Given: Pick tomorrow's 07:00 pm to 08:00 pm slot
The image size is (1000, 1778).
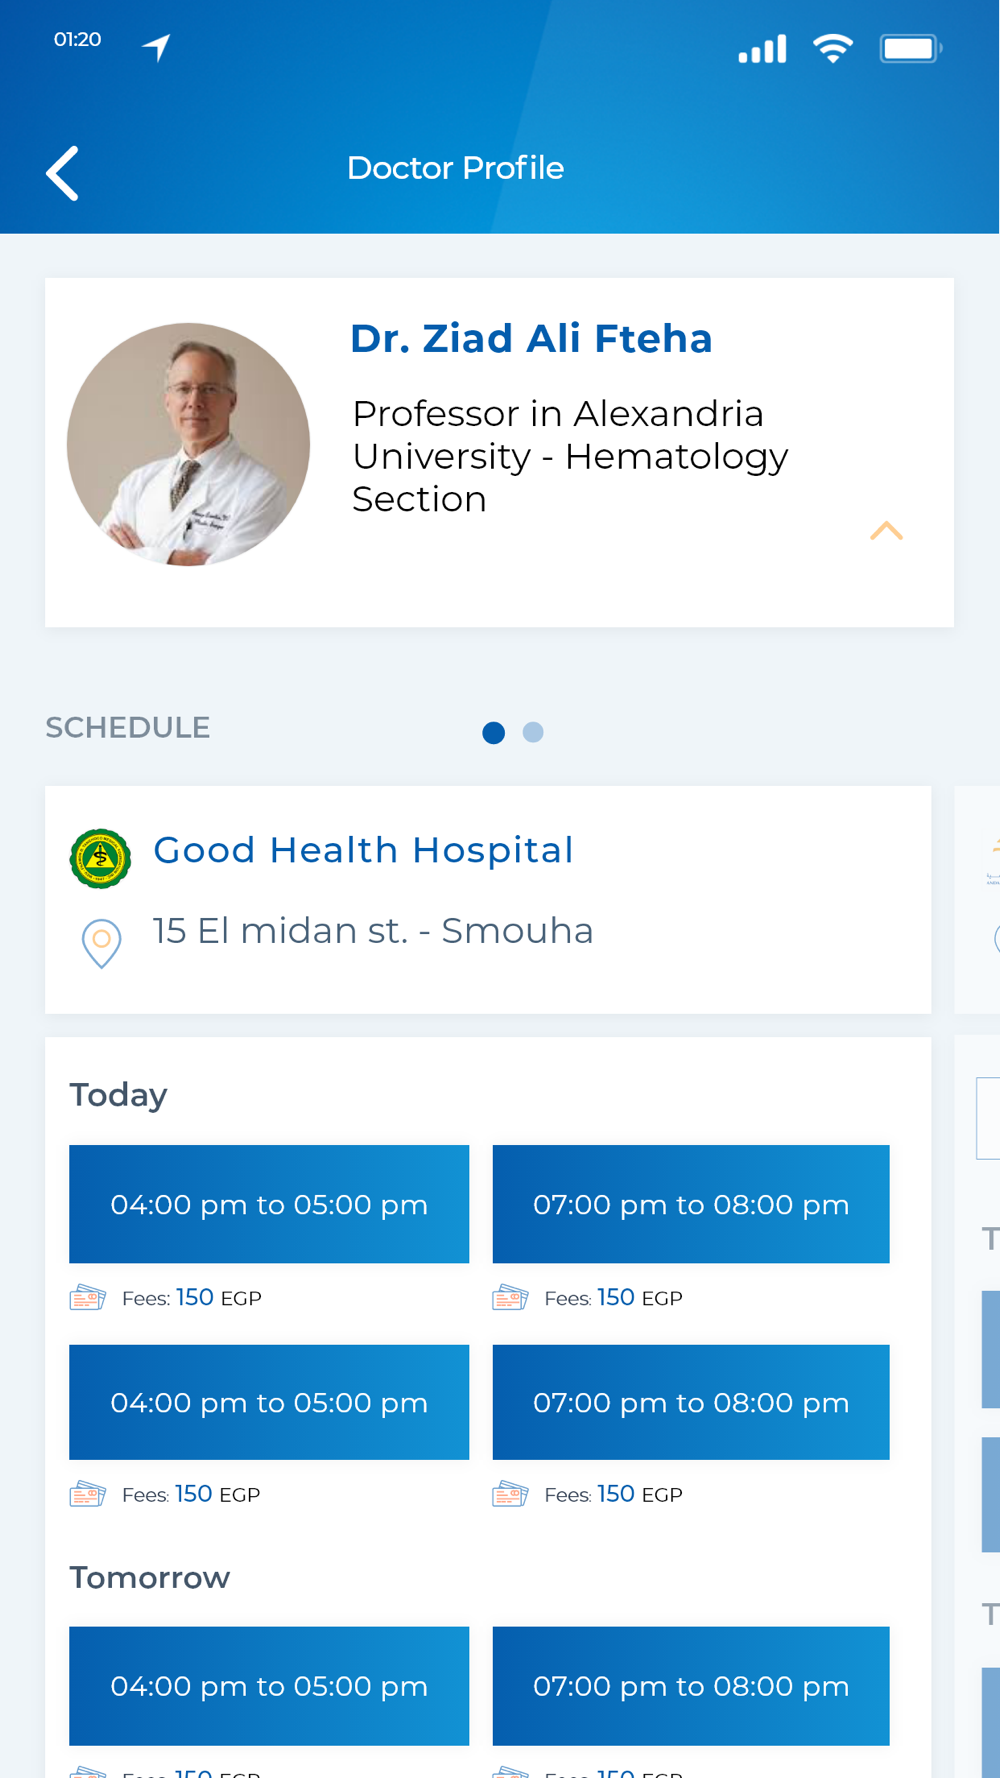Looking at the screenshot, I should [691, 1686].
